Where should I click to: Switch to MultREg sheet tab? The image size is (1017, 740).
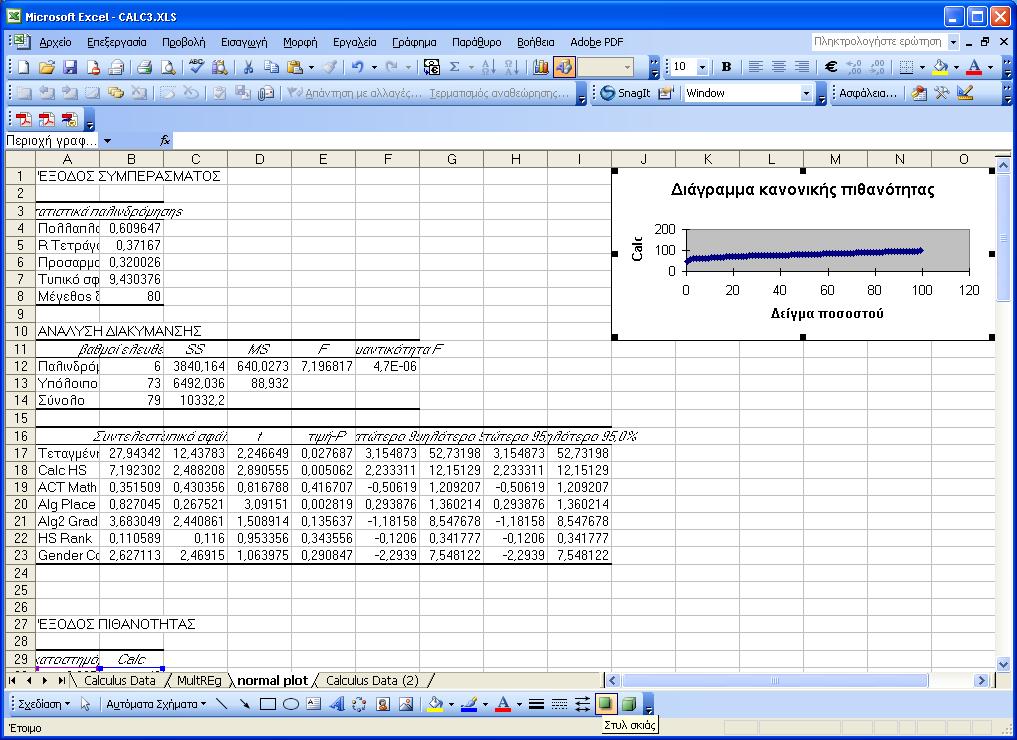198,680
